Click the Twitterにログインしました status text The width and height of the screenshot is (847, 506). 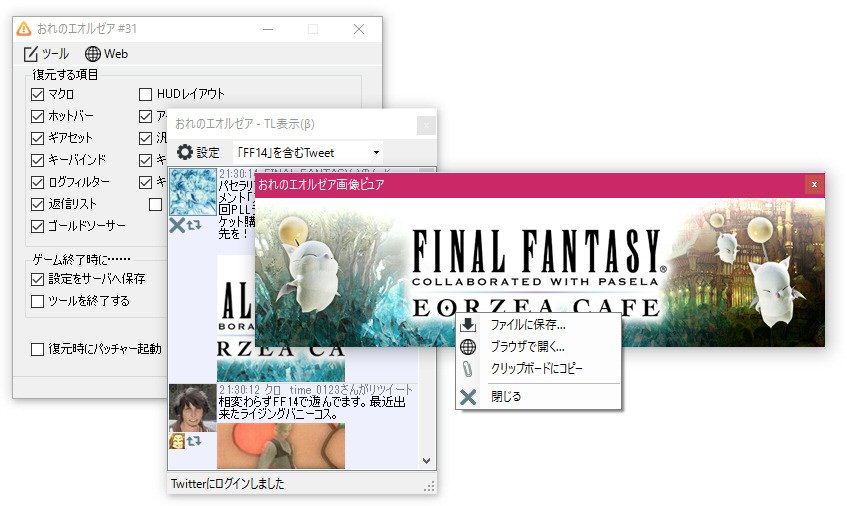point(227,483)
